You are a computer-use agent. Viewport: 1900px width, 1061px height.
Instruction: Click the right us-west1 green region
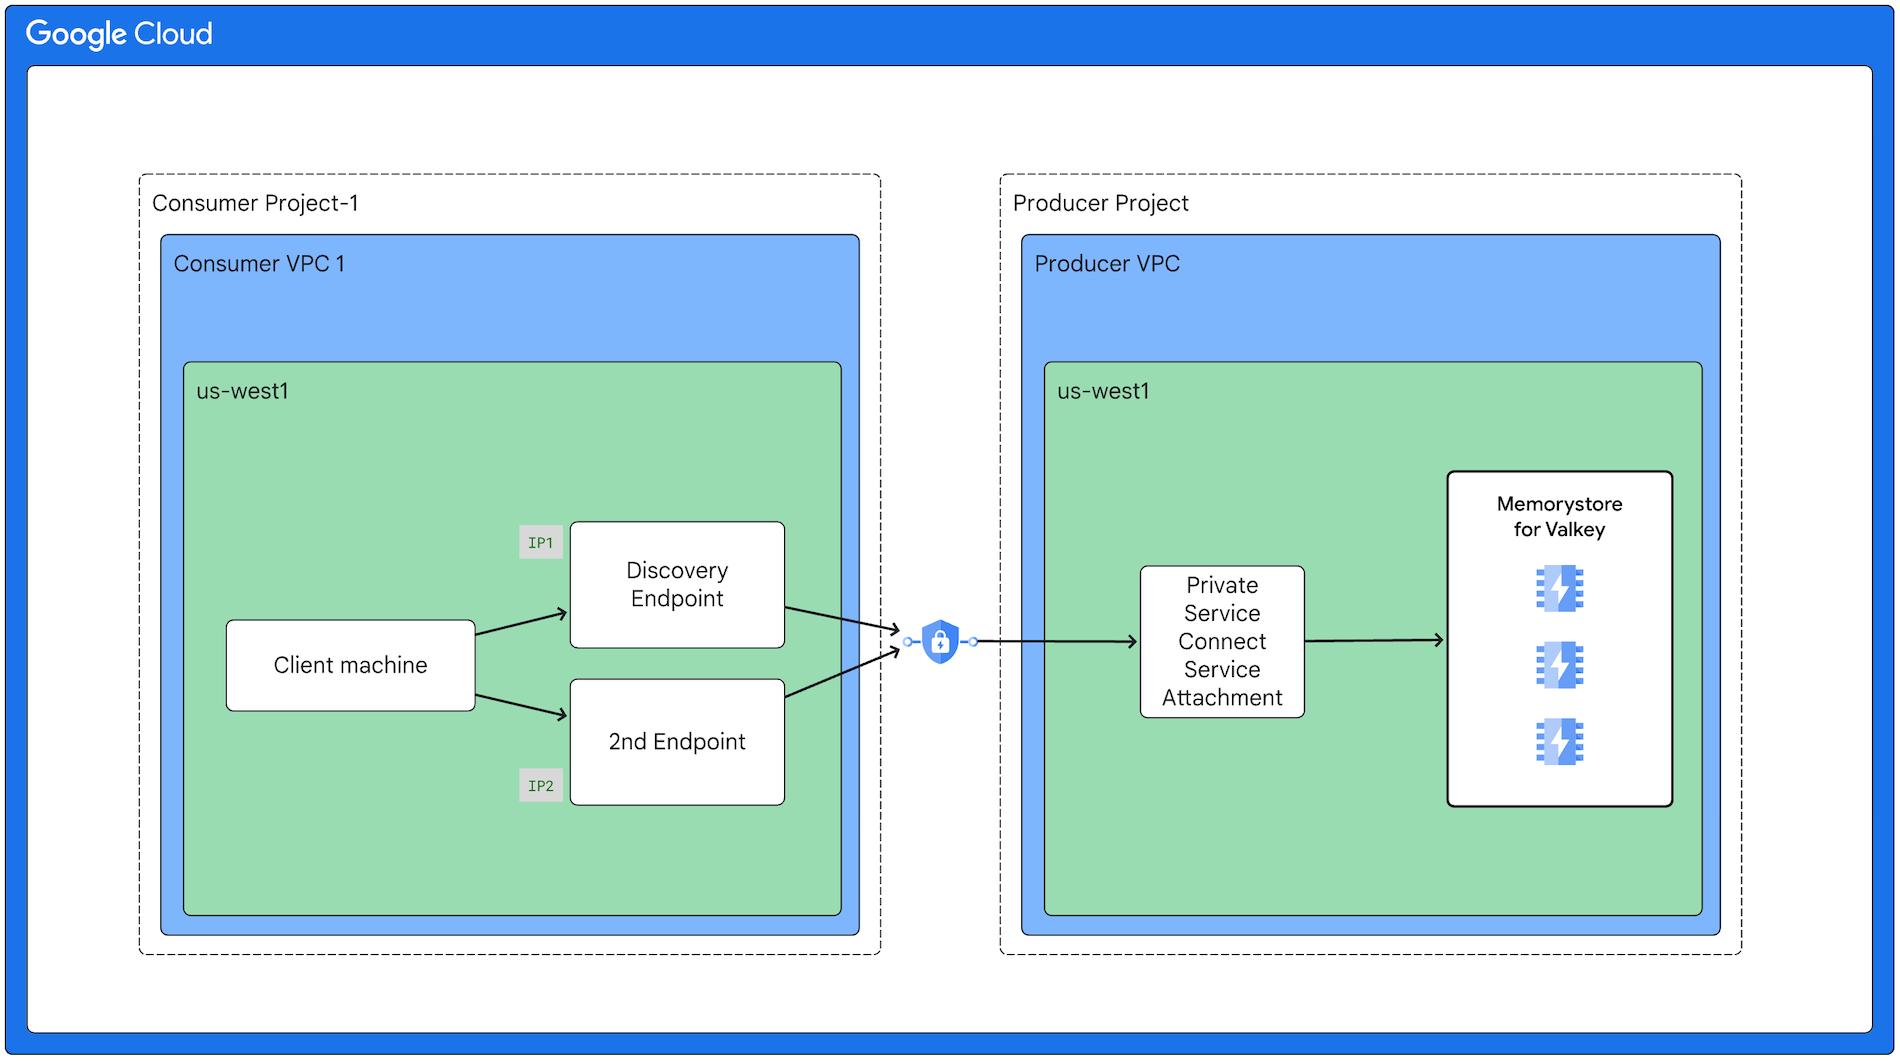(x=1103, y=391)
